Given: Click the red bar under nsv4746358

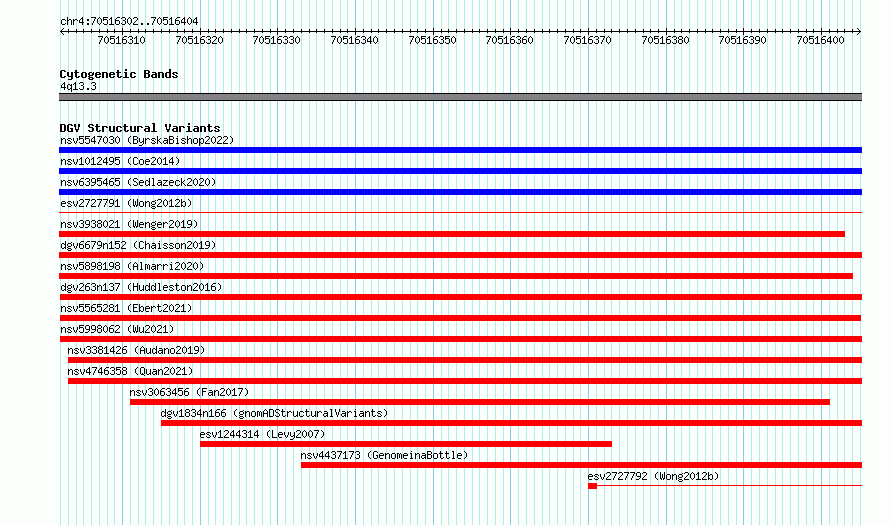Looking at the screenshot, I should [x=465, y=381].
